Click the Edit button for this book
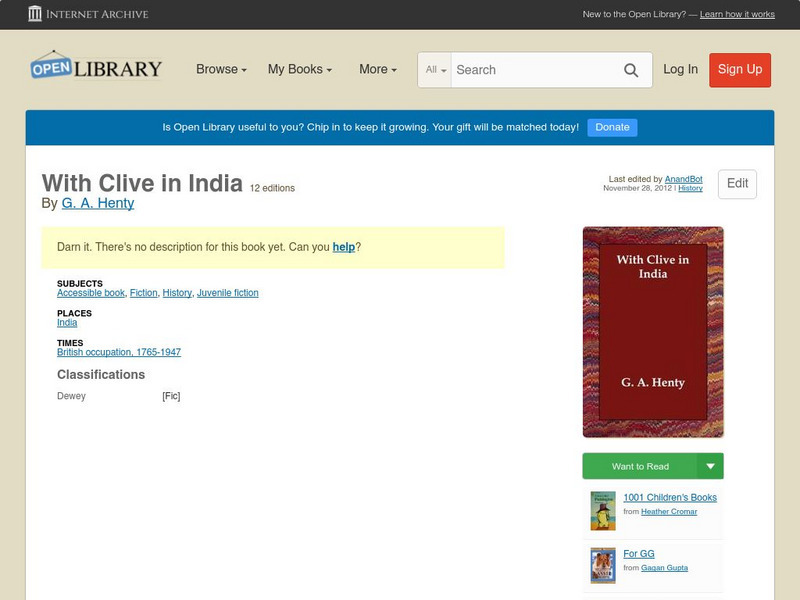 (737, 184)
